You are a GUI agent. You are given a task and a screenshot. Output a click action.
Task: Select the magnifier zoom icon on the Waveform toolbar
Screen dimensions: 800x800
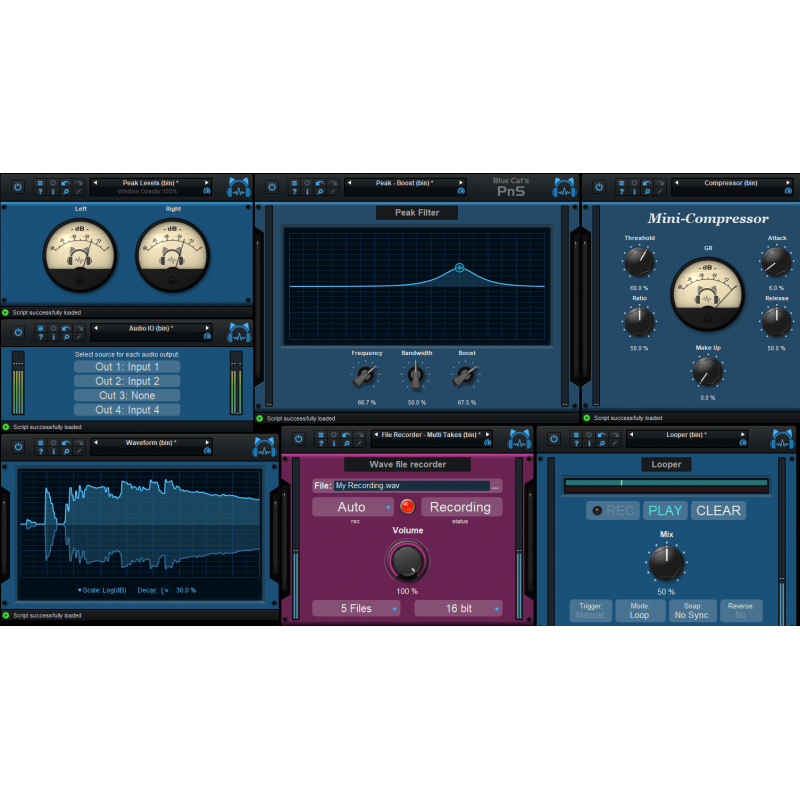pos(67,451)
